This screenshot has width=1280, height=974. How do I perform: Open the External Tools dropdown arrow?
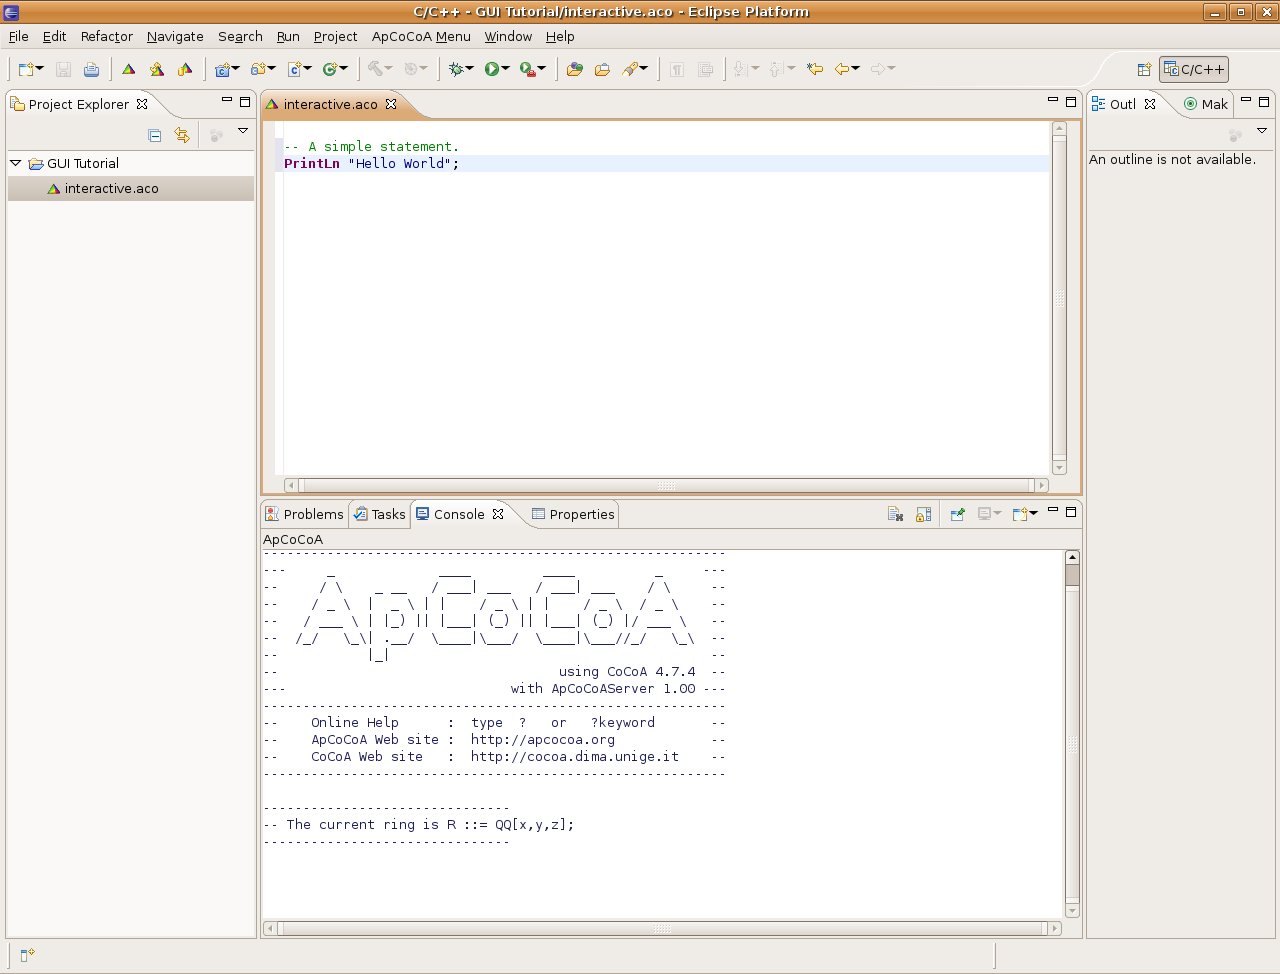pos(542,69)
